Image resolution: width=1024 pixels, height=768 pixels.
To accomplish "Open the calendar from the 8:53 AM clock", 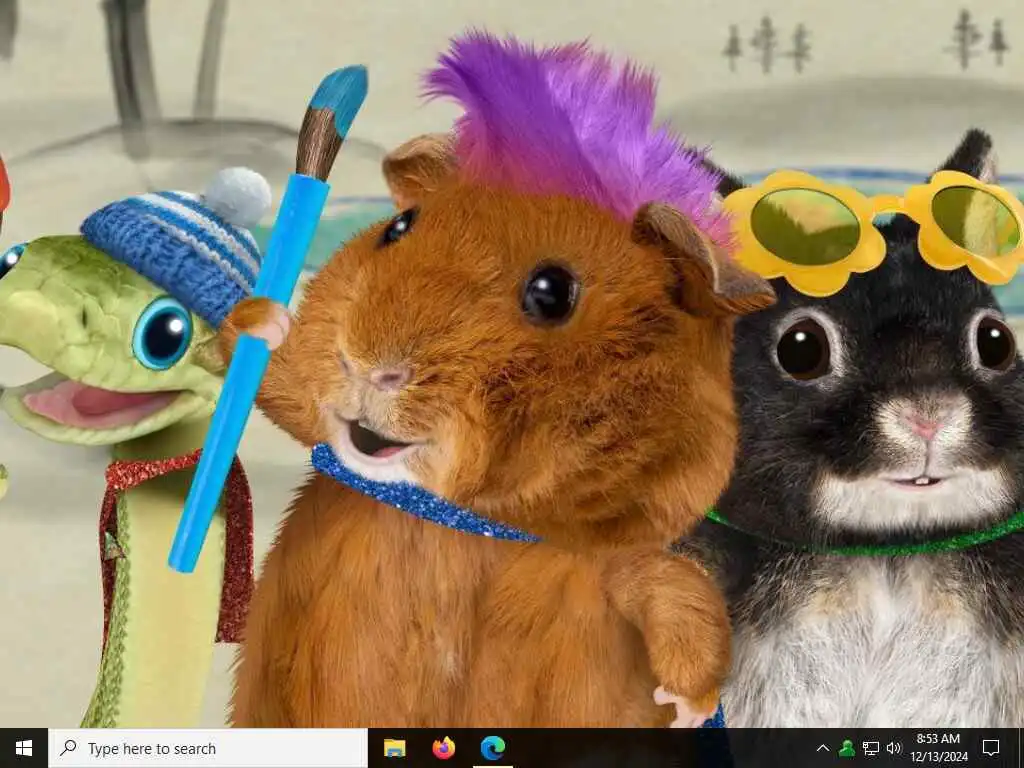I will pos(938,748).
